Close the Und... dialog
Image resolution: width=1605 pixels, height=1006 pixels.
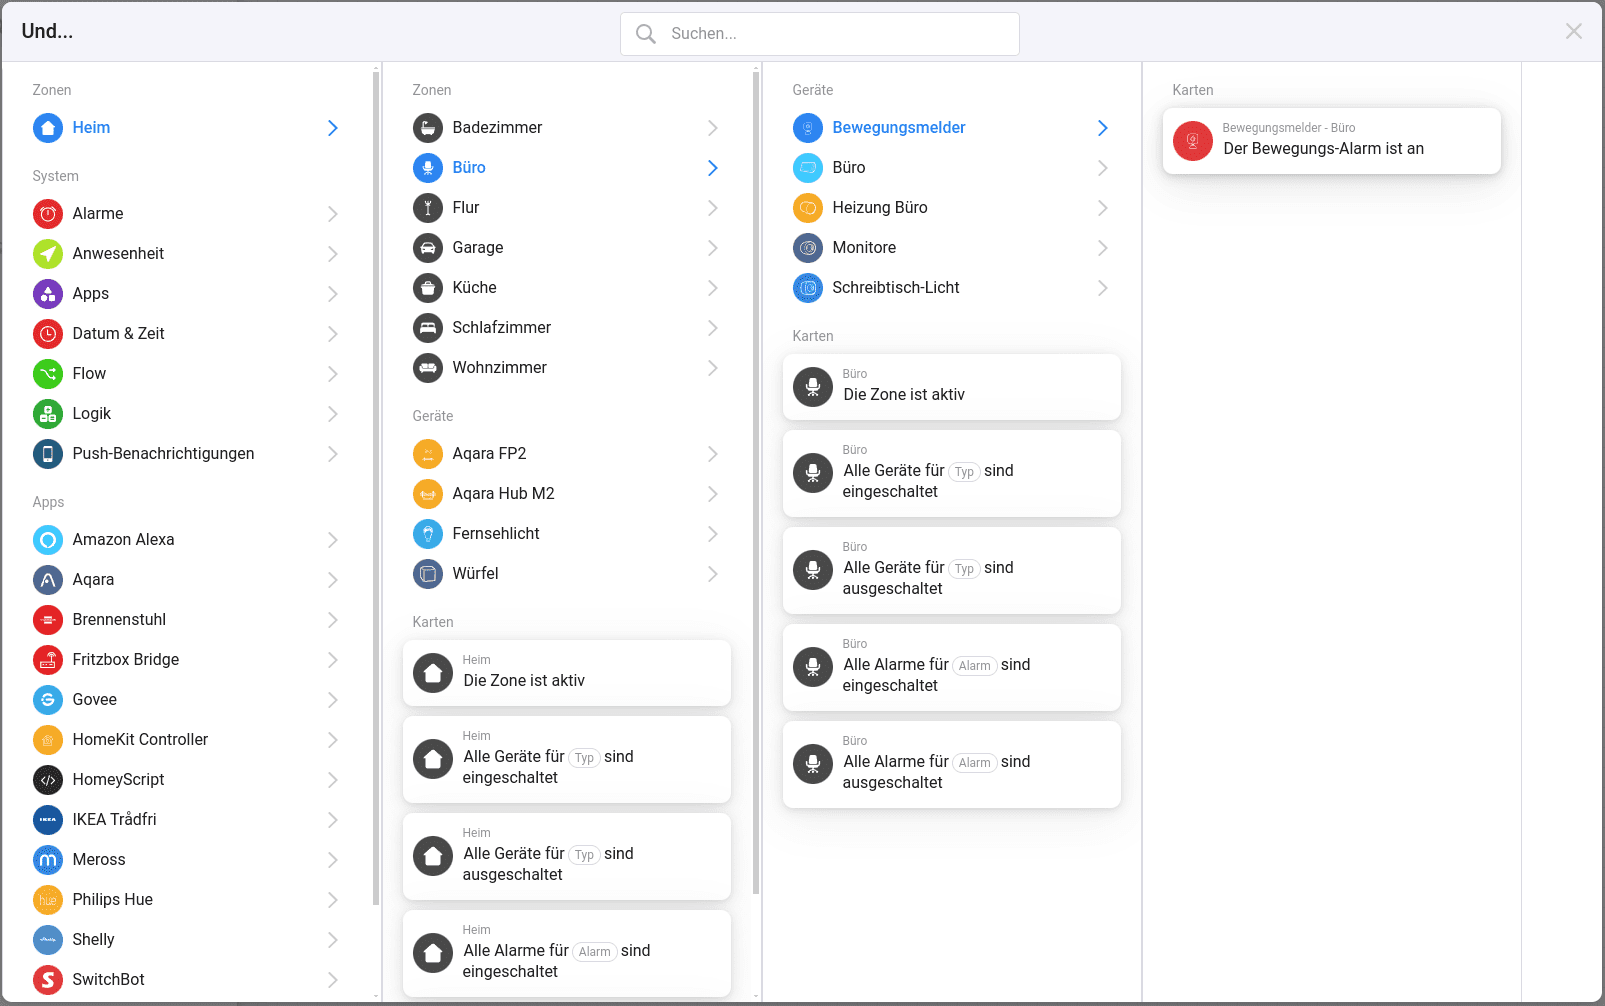[x=1573, y=31]
